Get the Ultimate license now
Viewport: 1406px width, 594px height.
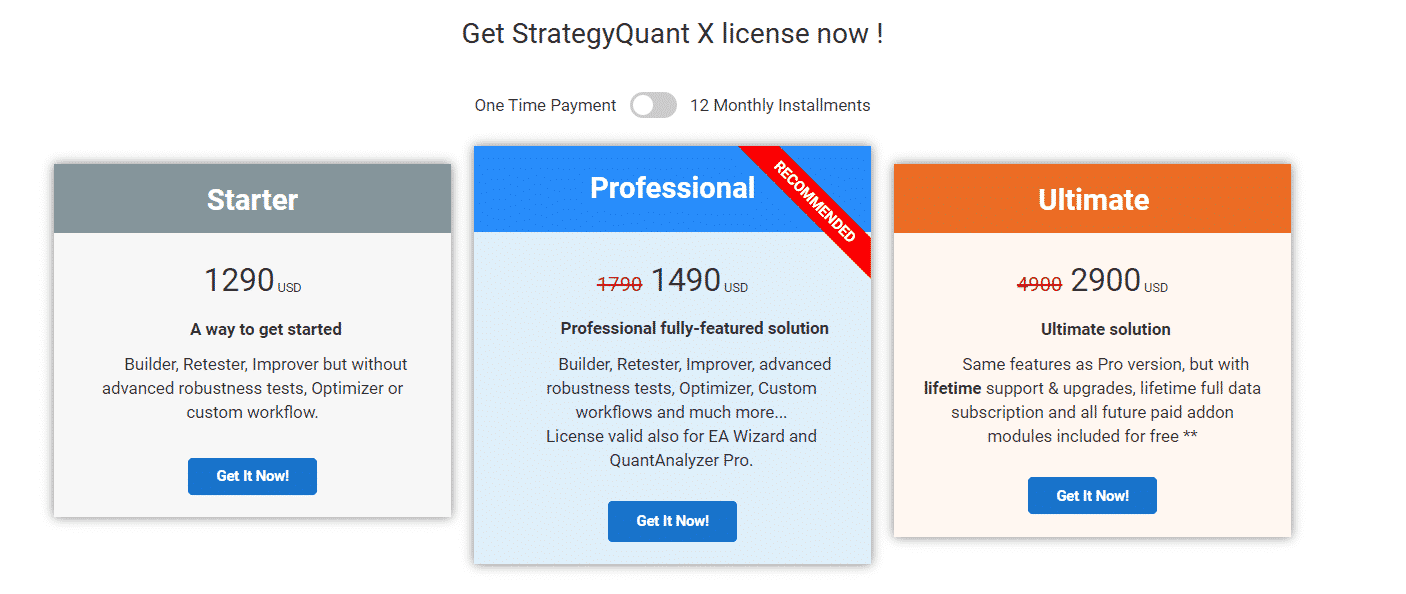click(1092, 496)
